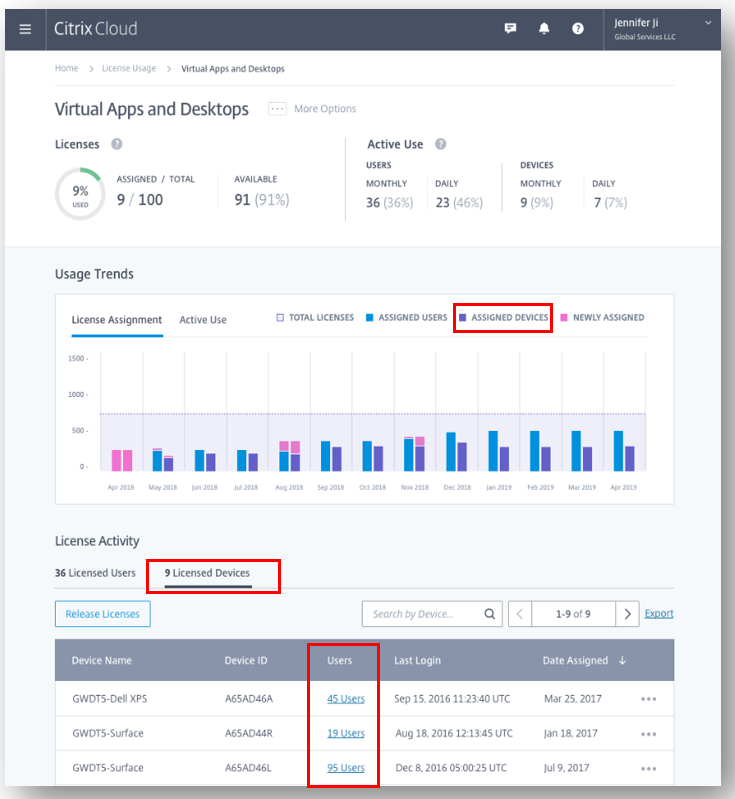
Task: Sort by Last Login column header
Action: pyautogui.click(x=417, y=660)
